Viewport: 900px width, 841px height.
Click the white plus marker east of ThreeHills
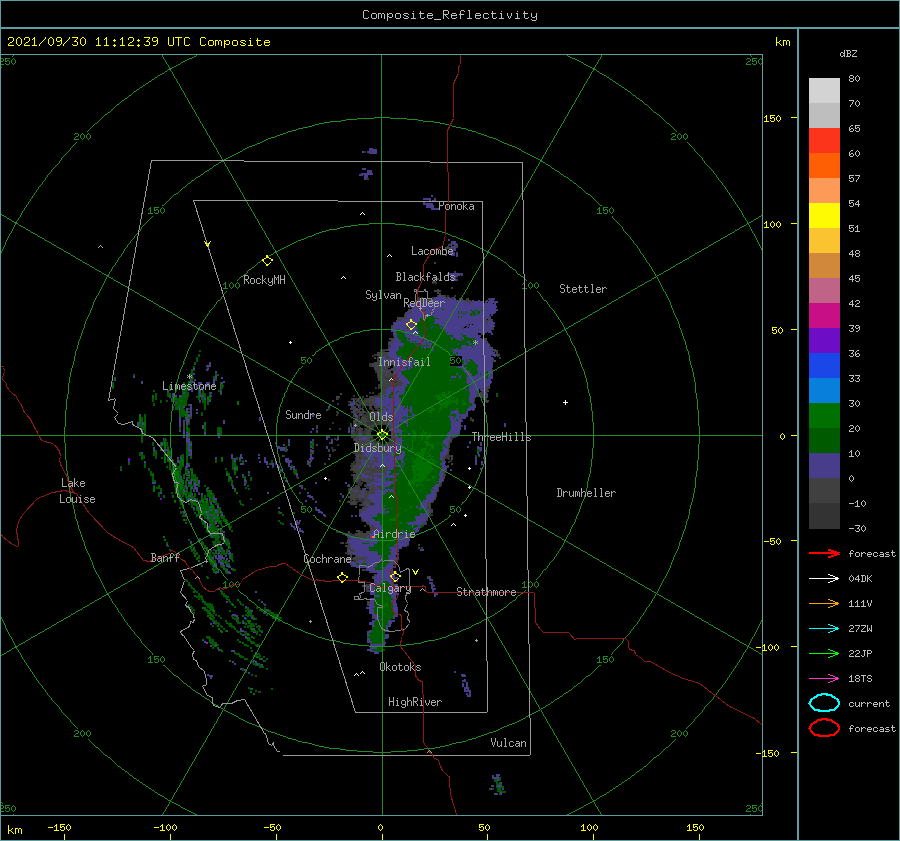(x=565, y=402)
